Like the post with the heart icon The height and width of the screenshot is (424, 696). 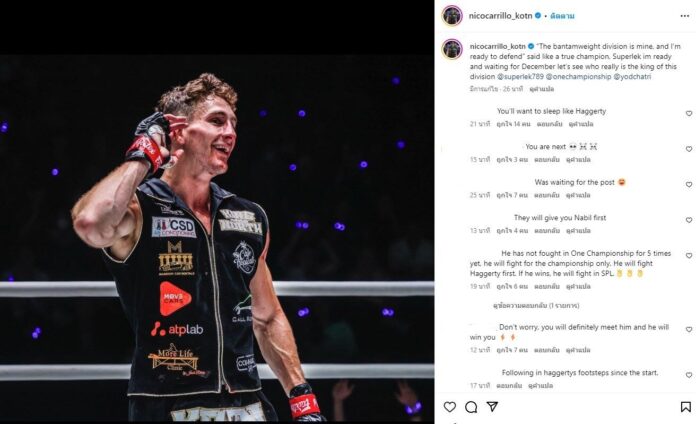pos(450,406)
